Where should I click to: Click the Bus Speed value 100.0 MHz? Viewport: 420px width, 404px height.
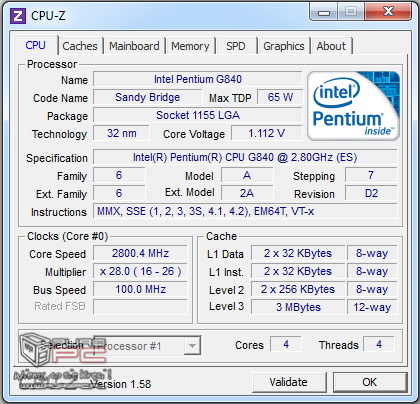[140, 289]
